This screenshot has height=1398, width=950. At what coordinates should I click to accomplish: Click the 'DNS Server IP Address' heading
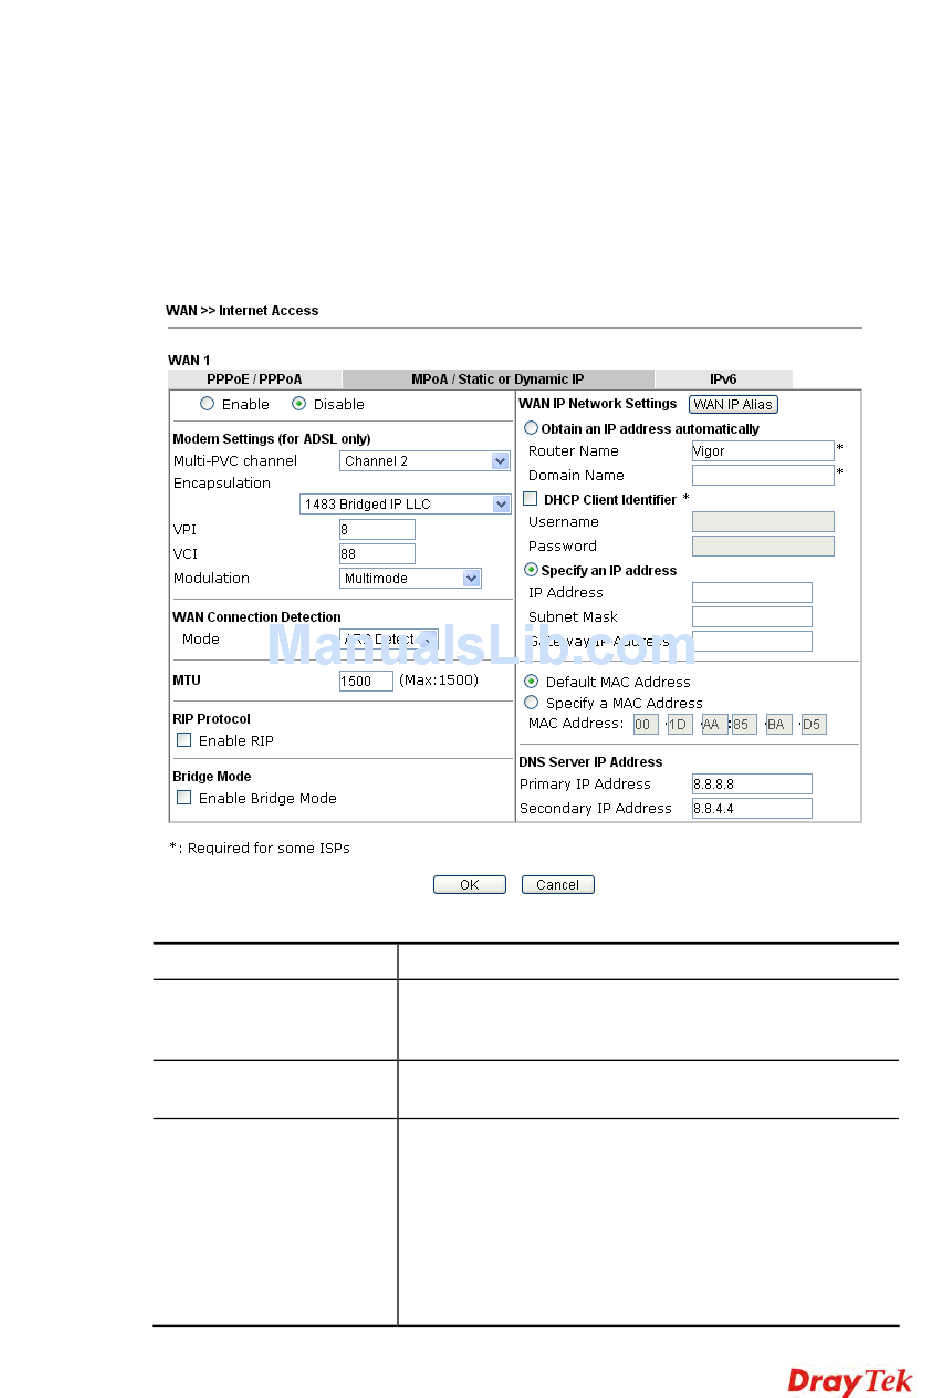pos(590,762)
